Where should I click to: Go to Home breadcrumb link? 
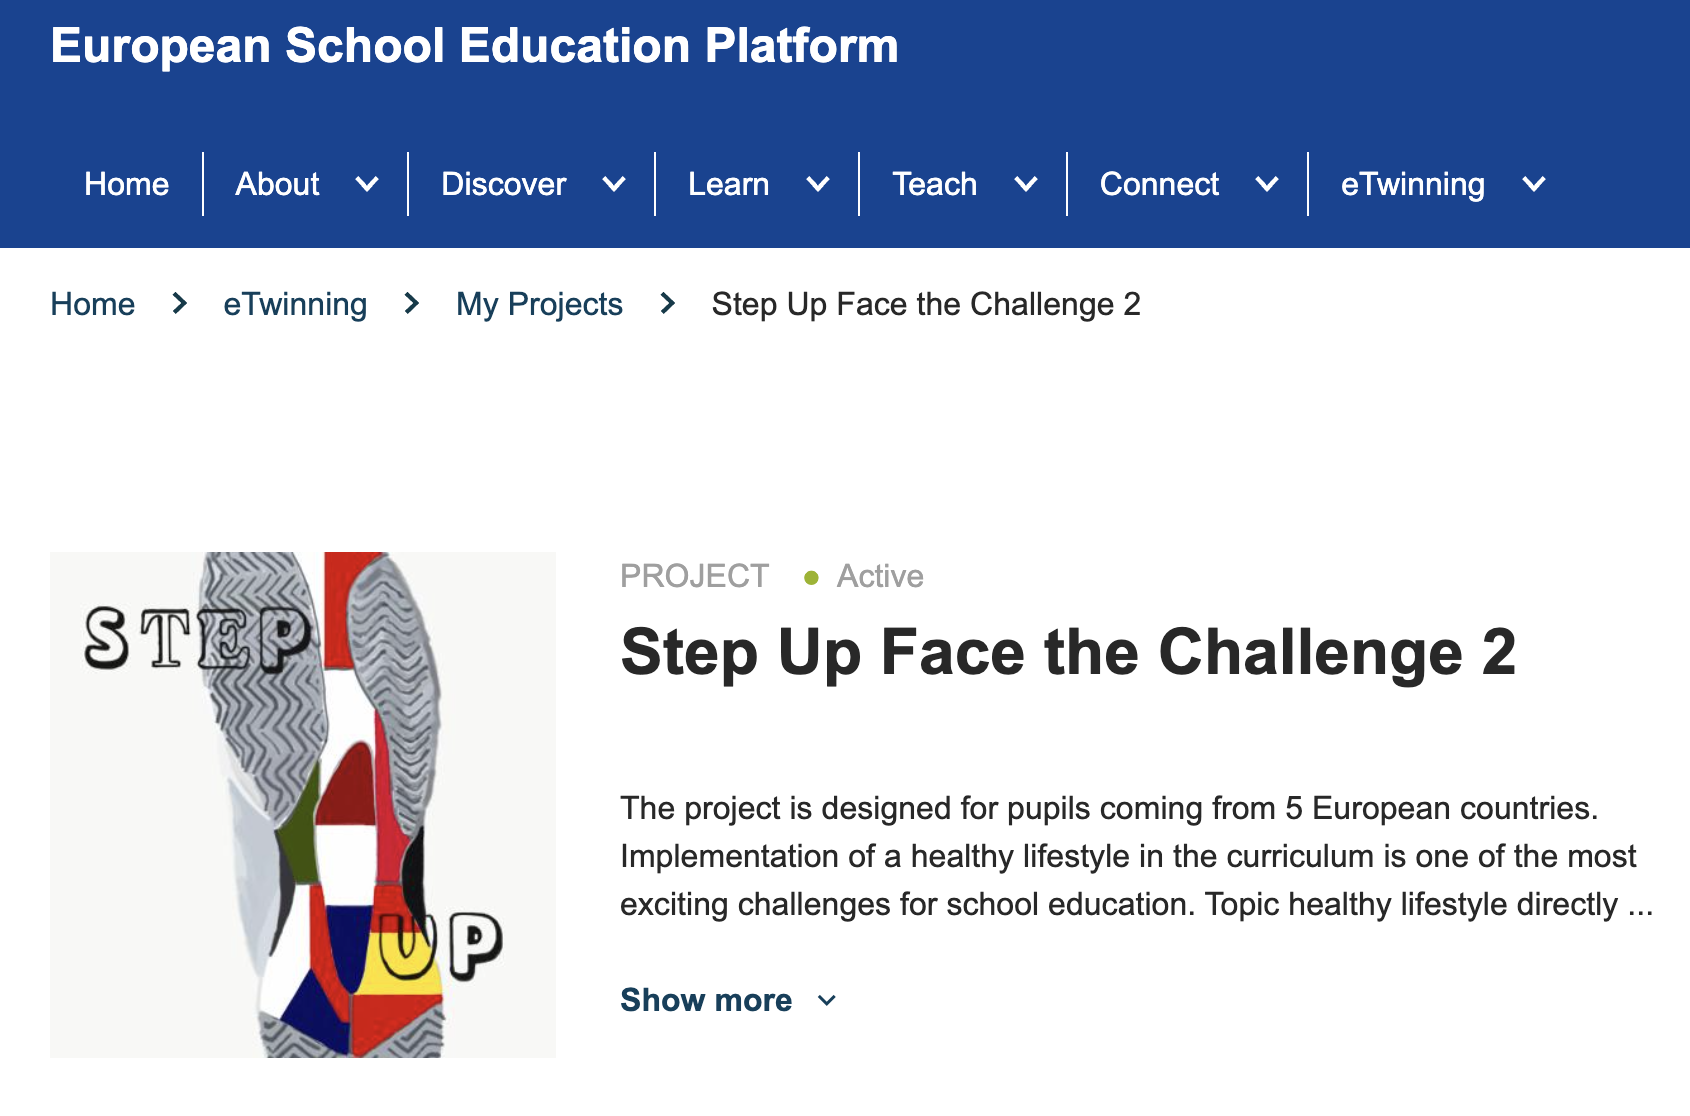point(93,304)
